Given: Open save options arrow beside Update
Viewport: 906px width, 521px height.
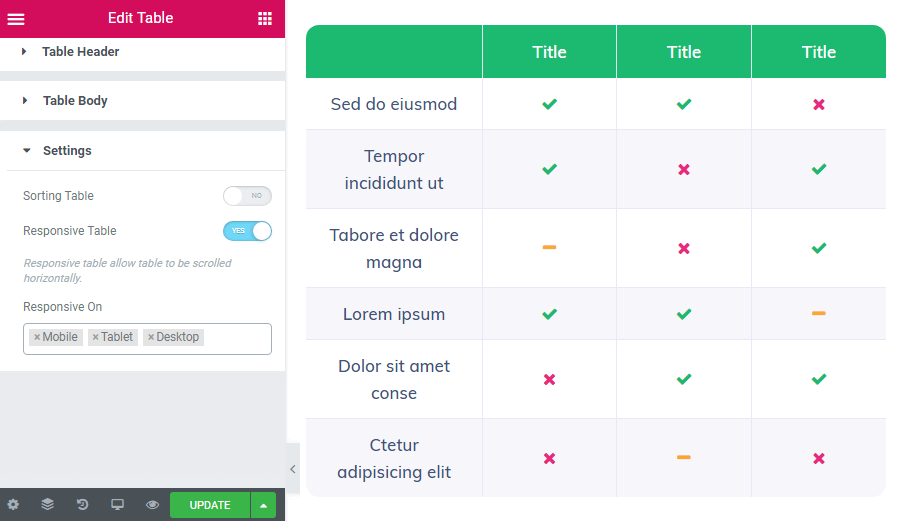Looking at the screenshot, I should click(263, 505).
